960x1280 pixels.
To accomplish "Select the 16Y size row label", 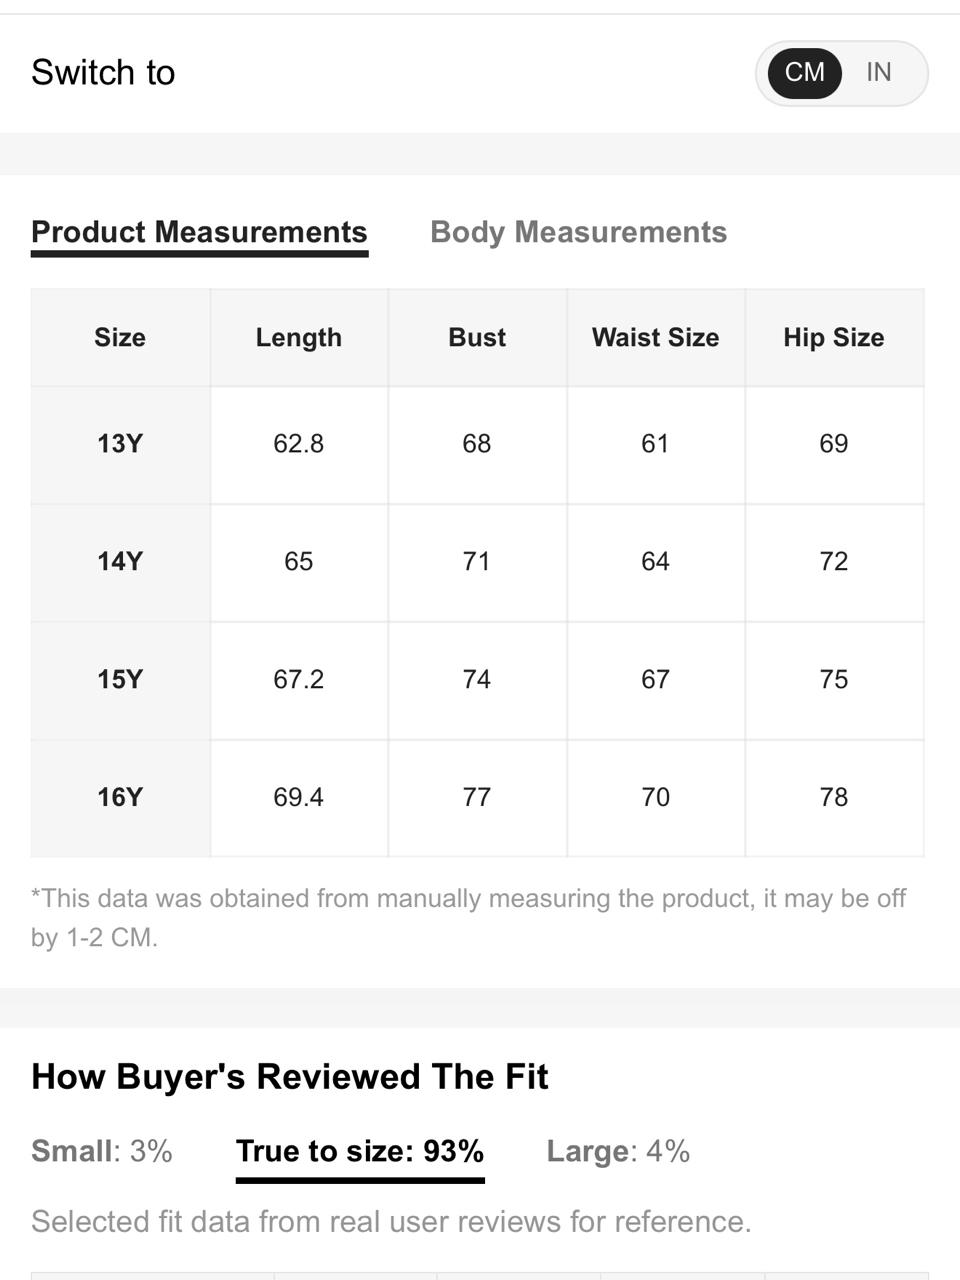I will tap(120, 798).
